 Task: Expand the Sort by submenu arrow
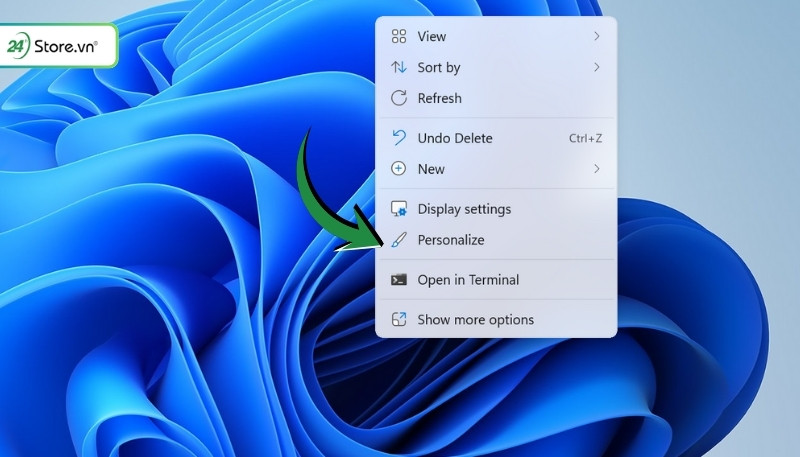597,68
